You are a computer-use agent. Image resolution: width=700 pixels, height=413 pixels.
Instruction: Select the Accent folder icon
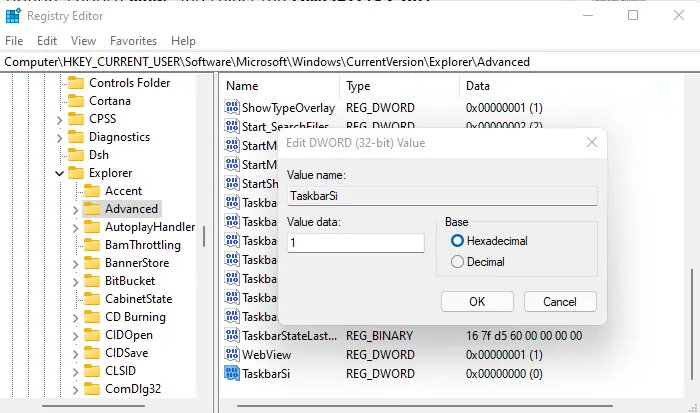click(x=92, y=191)
